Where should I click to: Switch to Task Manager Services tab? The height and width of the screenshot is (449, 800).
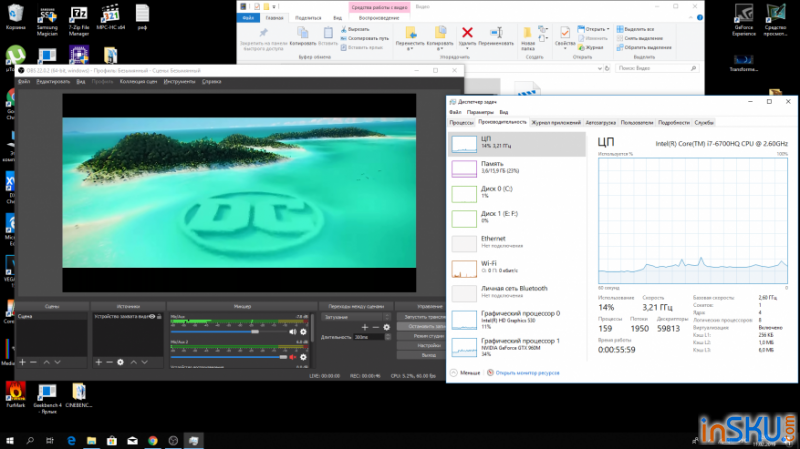704,123
